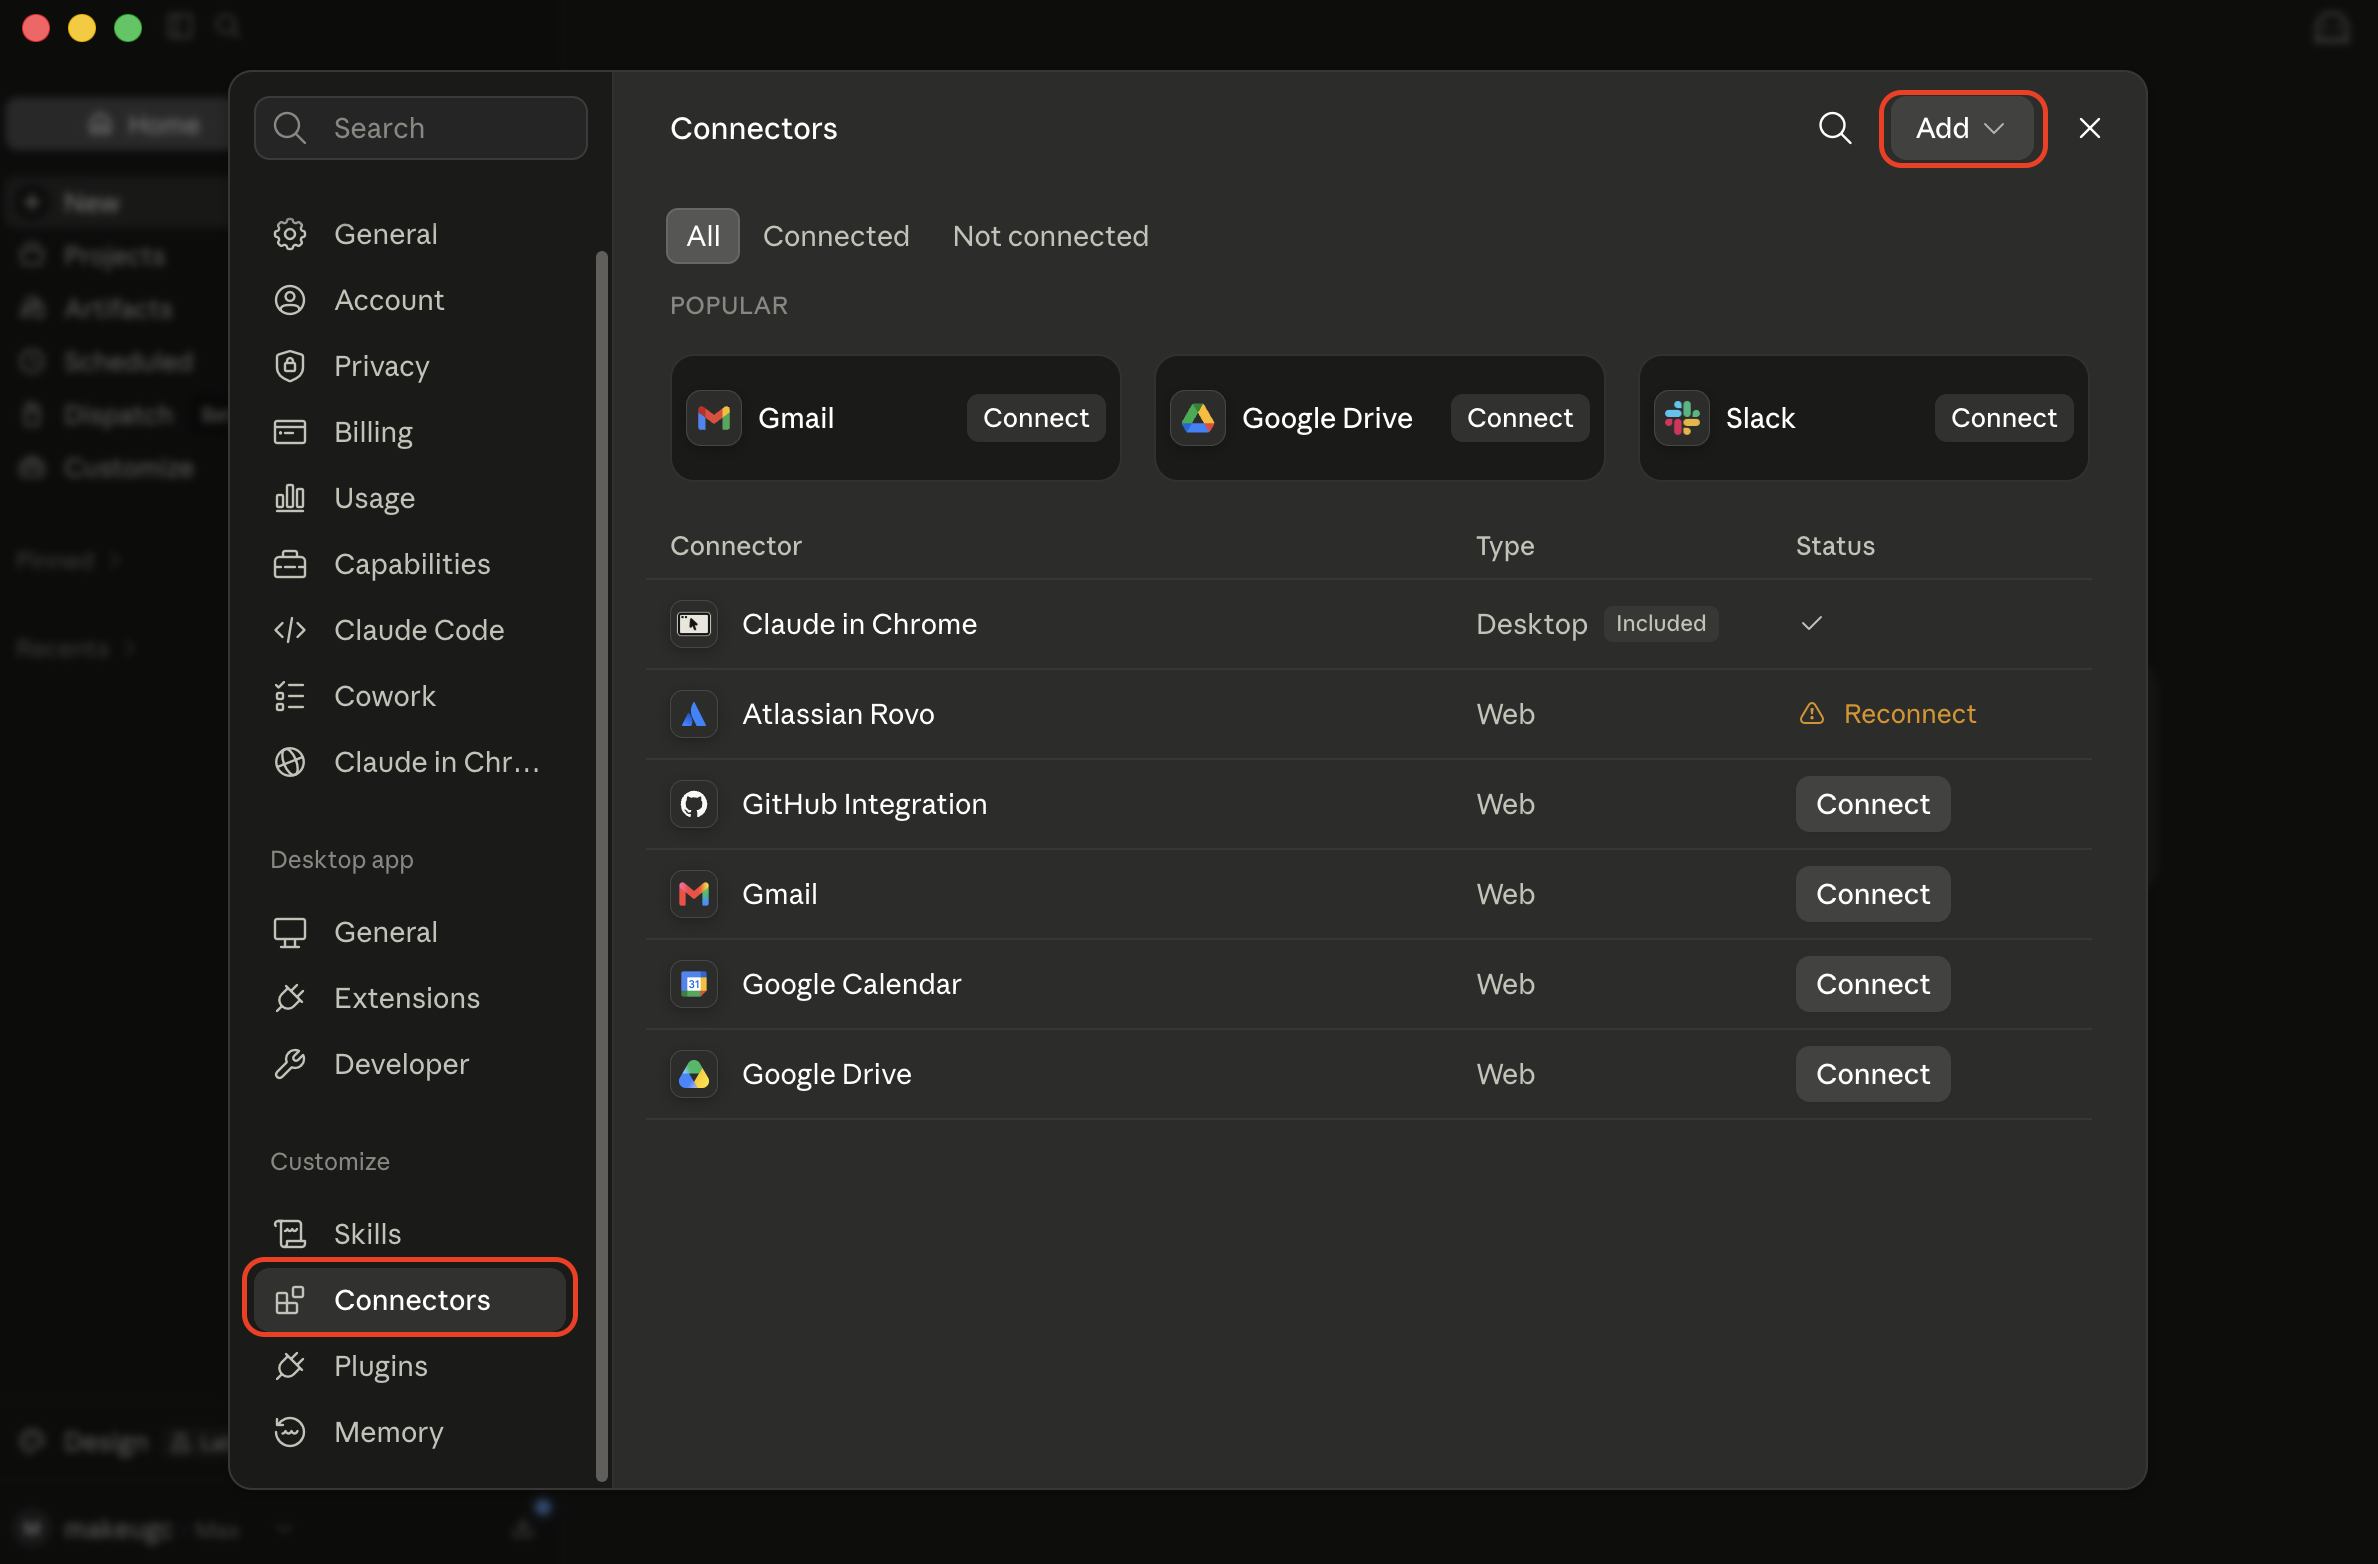Click the Google Calendar row name
The width and height of the screenshot is (2378, 1564).
pos(852,984)
